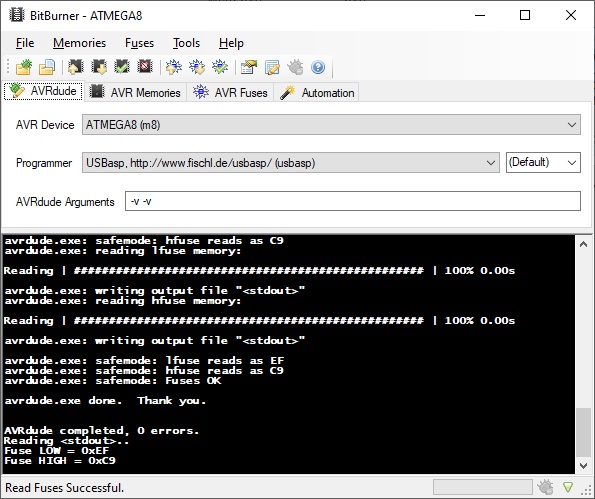Open the Help menu
The width and height of the screenshot is (595, 499).
click(x=231, y=43)
